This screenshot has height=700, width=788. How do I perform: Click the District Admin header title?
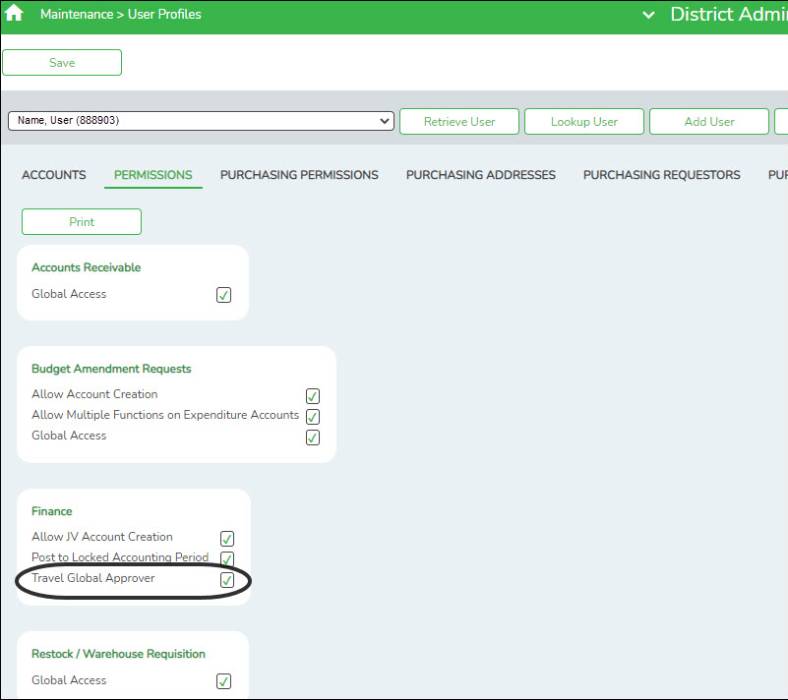pos(729,14)
